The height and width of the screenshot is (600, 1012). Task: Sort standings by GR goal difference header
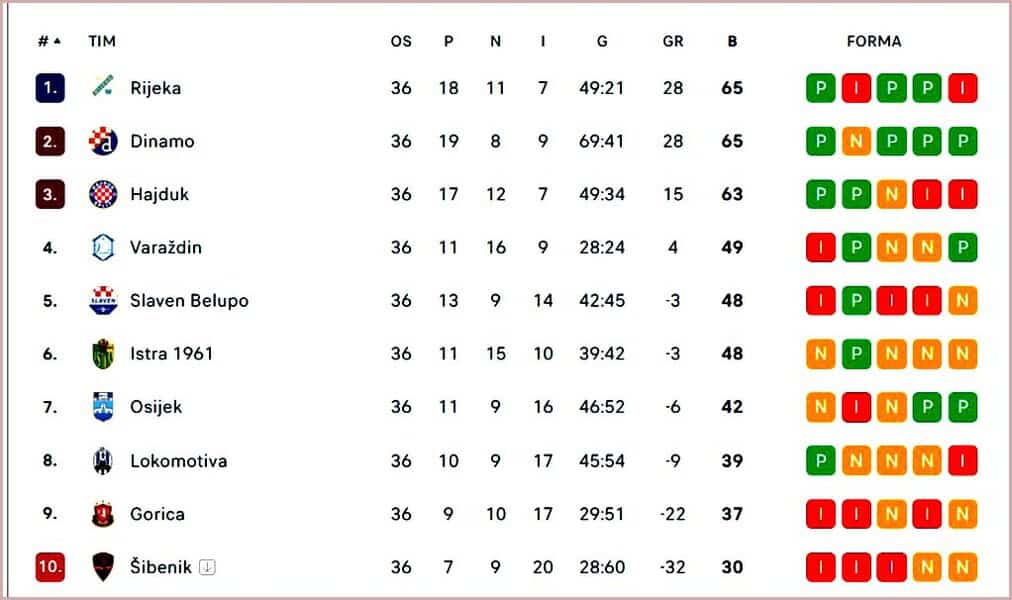click(673, 41)
